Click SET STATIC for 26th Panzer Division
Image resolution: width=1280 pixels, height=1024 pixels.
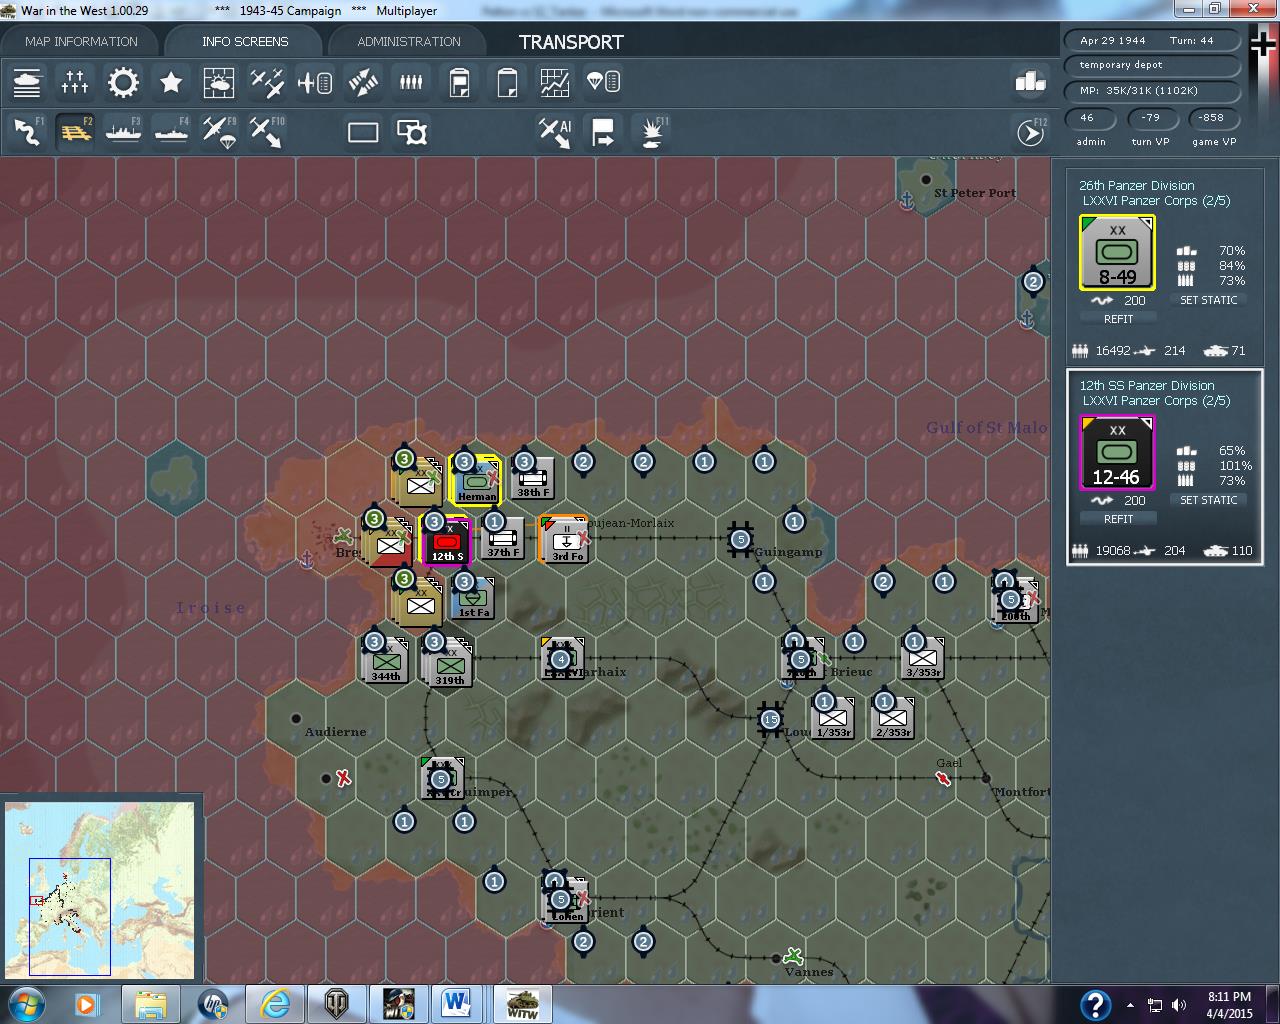point(1208,300)
